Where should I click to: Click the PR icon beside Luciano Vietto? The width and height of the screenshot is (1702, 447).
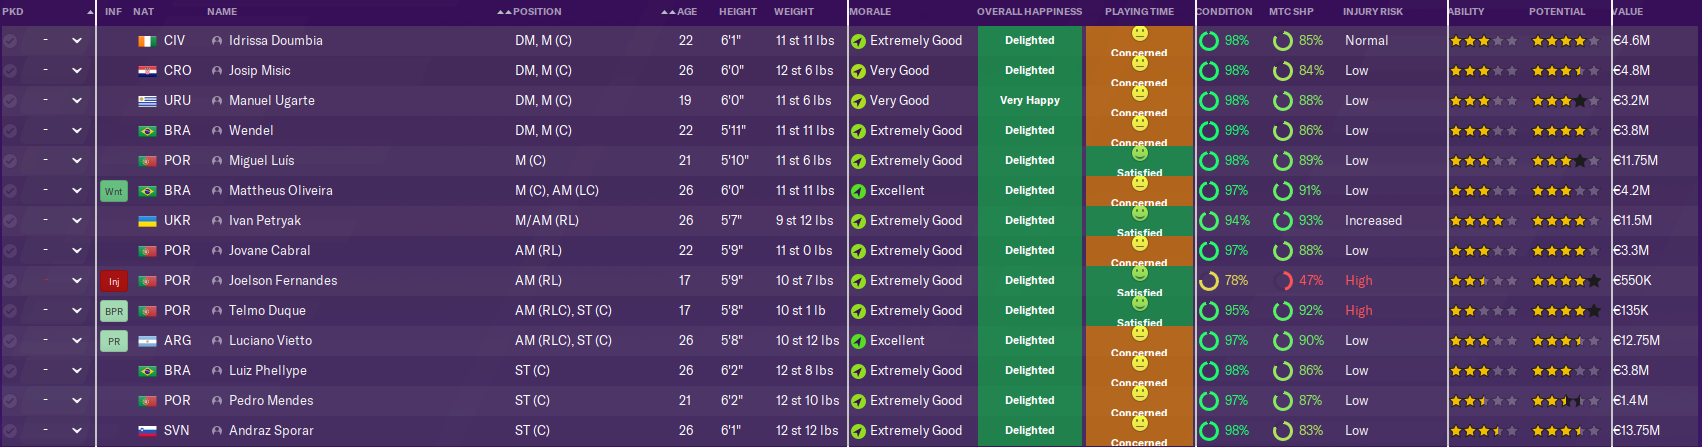click(x=114, y=341)
